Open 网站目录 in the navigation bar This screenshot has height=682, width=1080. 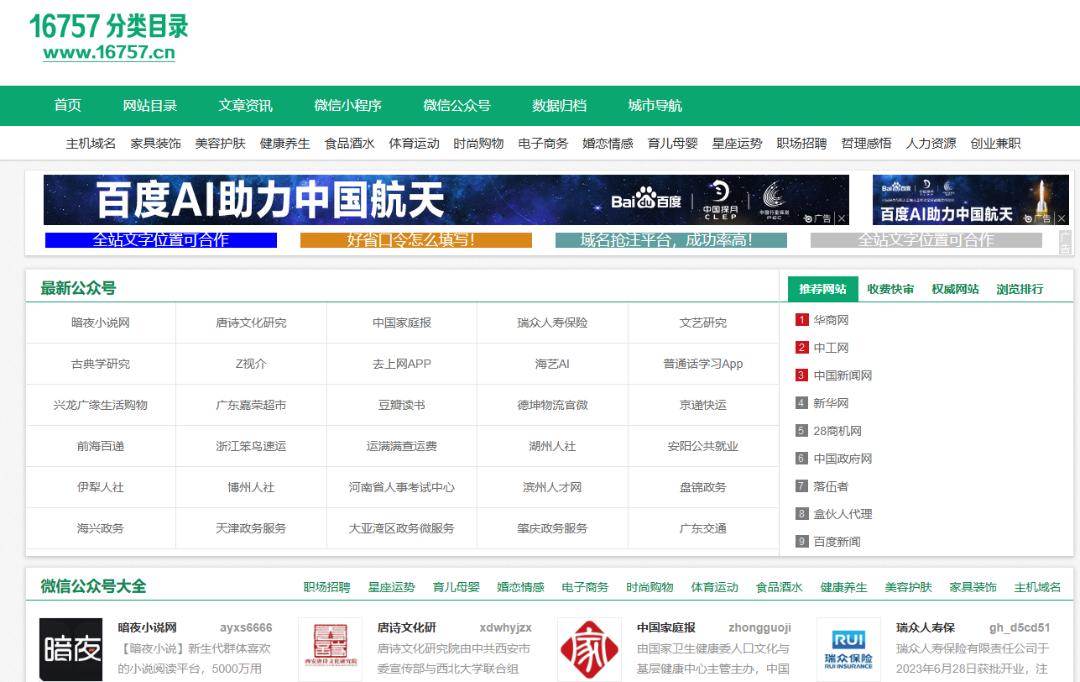[149, 105]
